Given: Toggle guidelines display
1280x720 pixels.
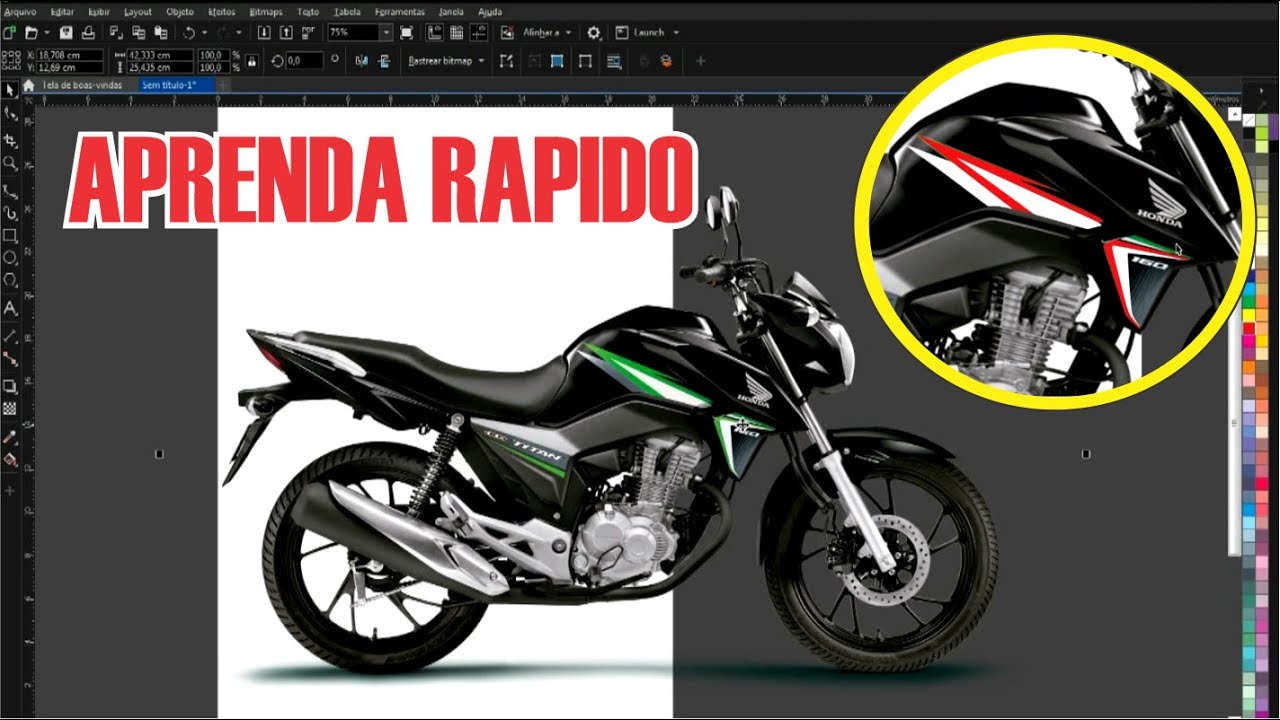Looking at the screenshot, I should [478, 33].
